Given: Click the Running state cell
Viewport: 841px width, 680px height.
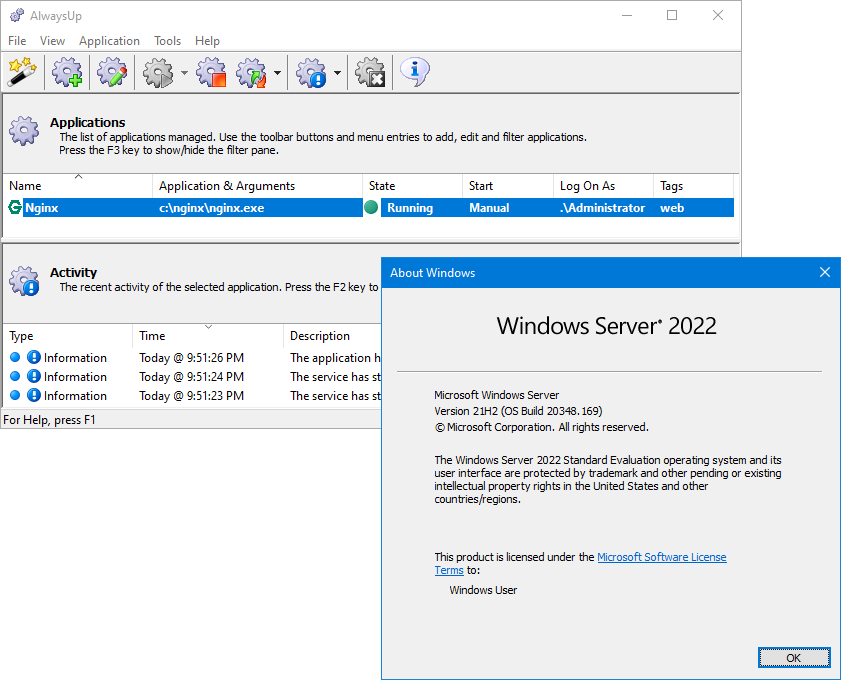Looking at the screenshot, I should 410,208.
